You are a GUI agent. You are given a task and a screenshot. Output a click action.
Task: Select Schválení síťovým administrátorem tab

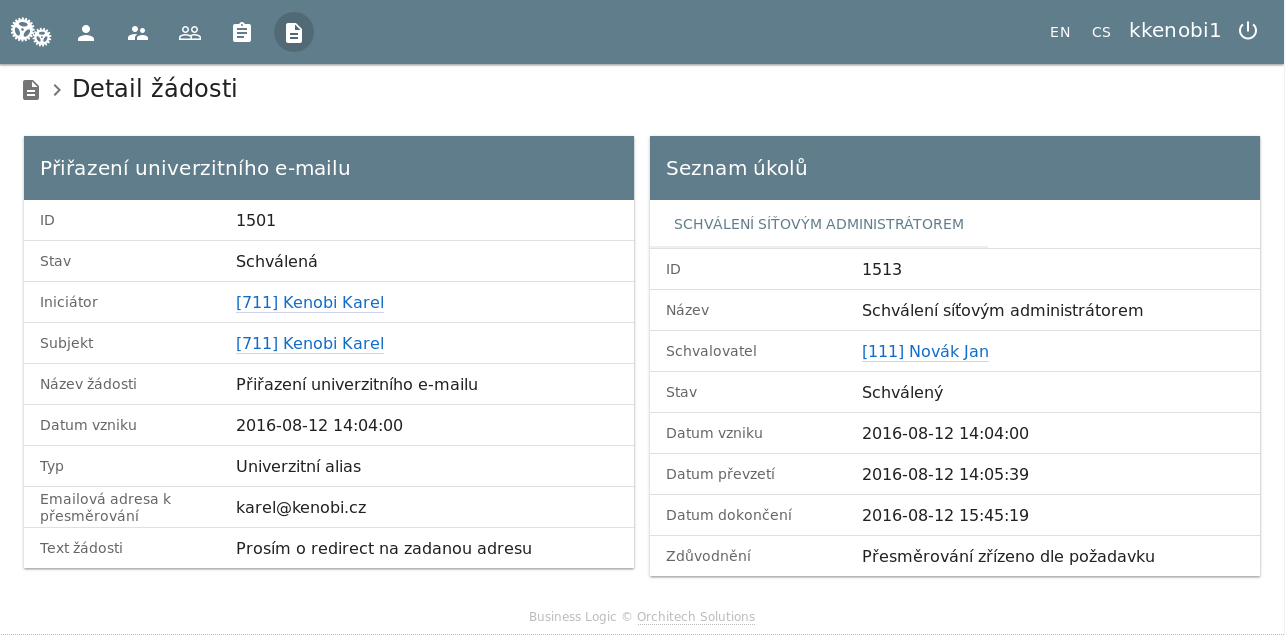[x=819, y=224]
